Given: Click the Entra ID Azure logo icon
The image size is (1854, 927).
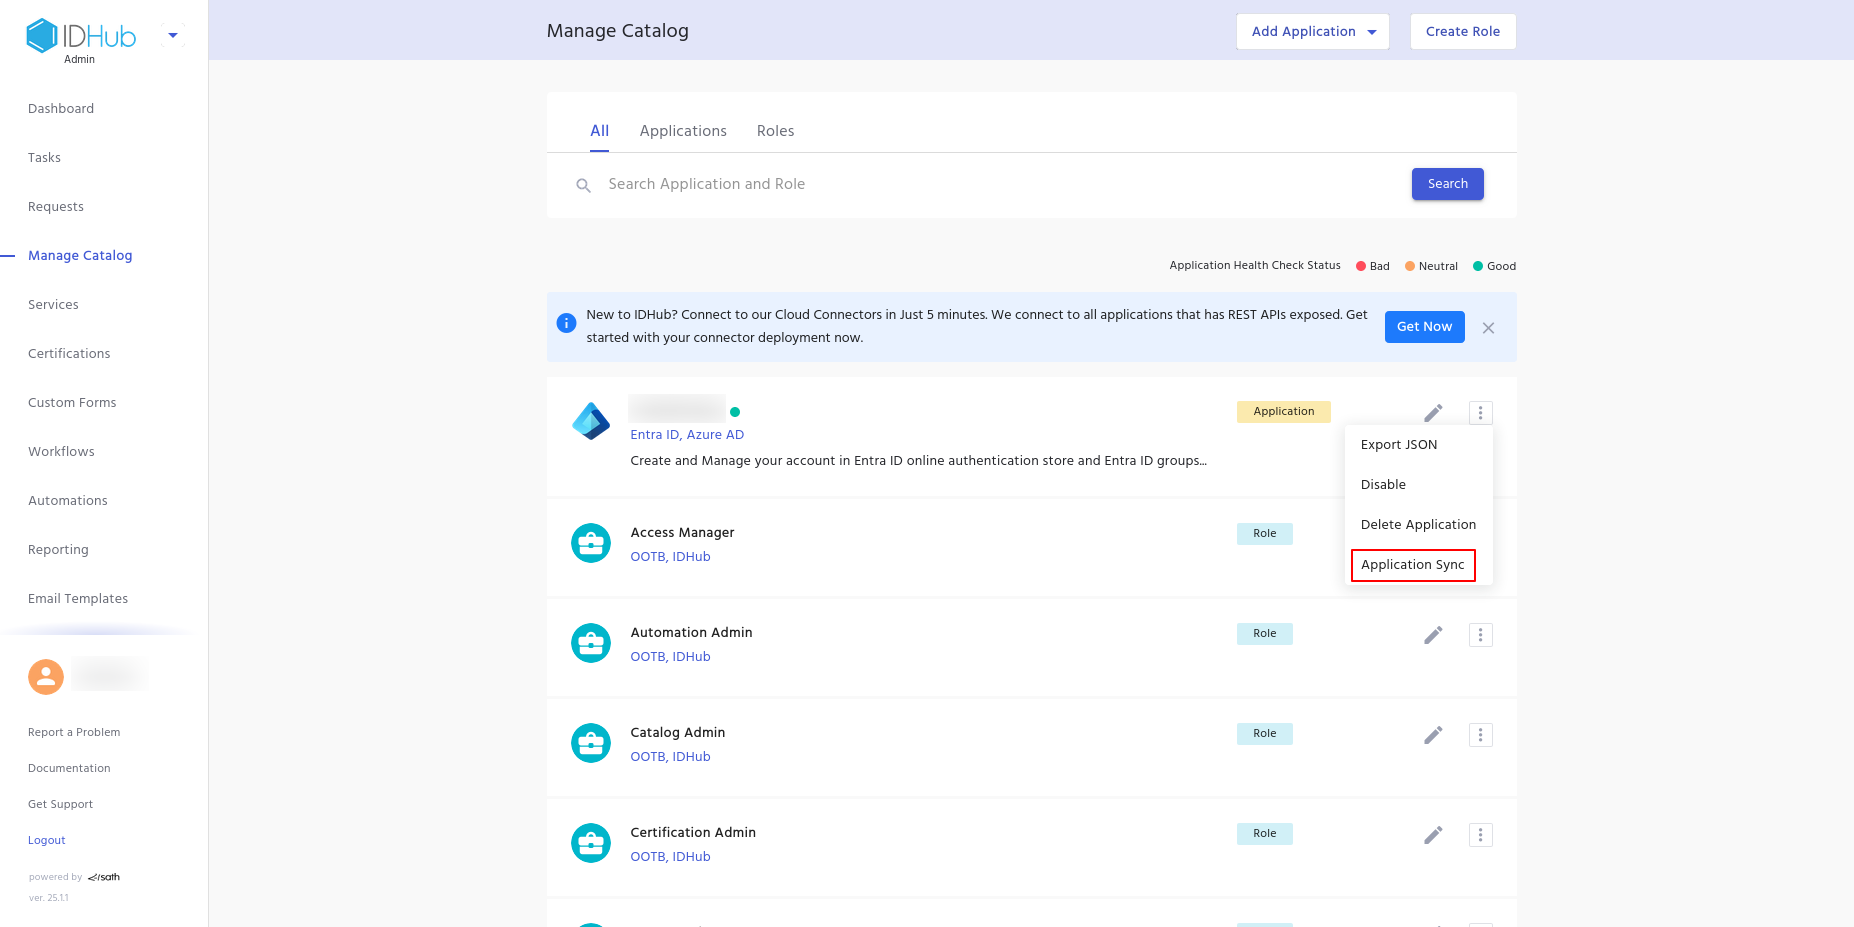Looking at the screenshot, I should 591,422.
